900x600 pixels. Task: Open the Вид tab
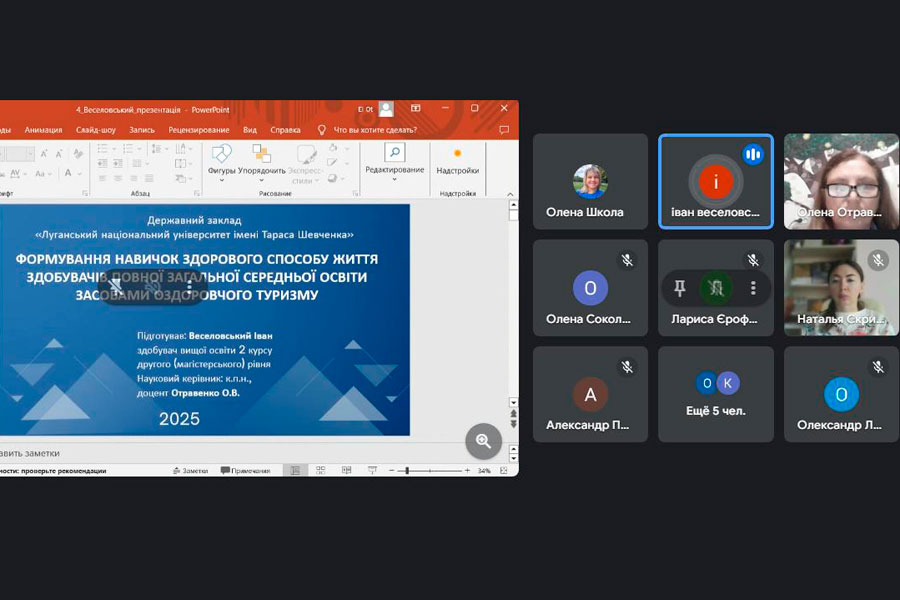[x=250, y=130]
